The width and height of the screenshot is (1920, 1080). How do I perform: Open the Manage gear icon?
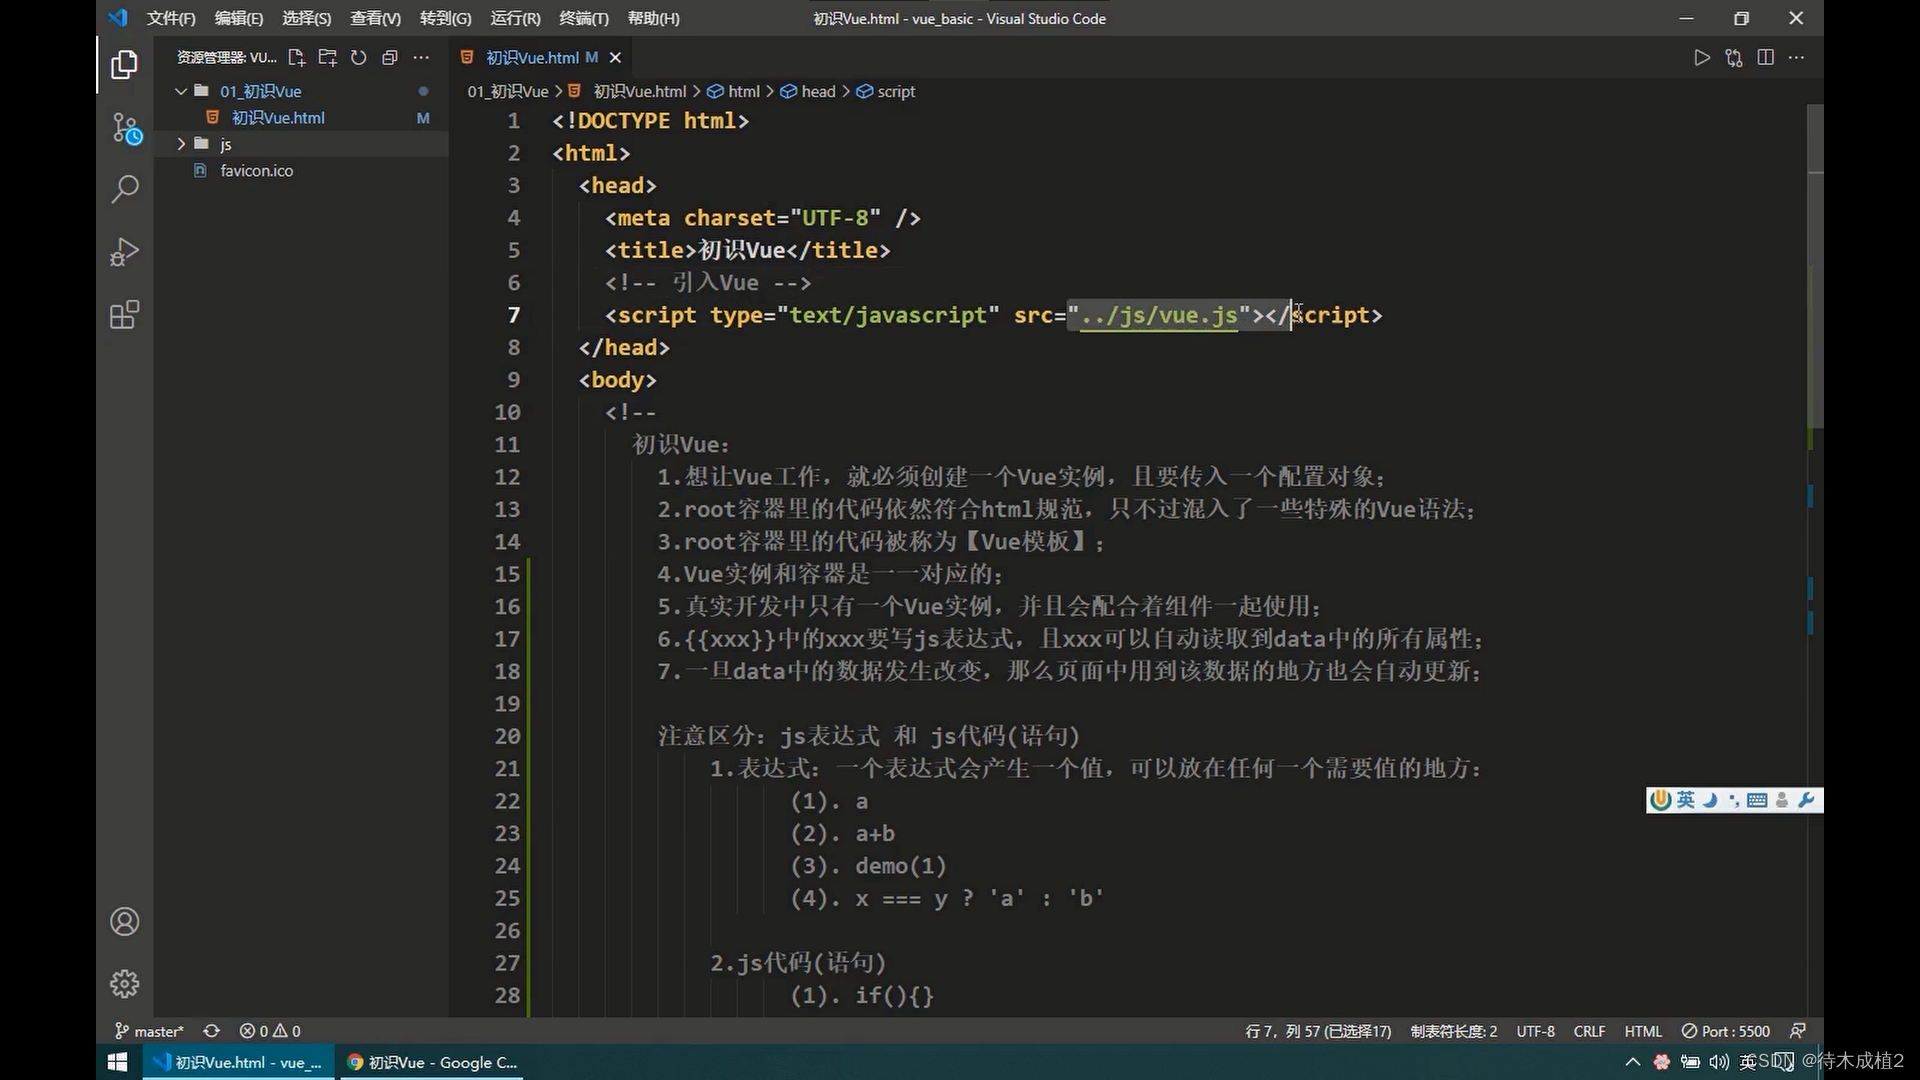click(x=124, y=984)
